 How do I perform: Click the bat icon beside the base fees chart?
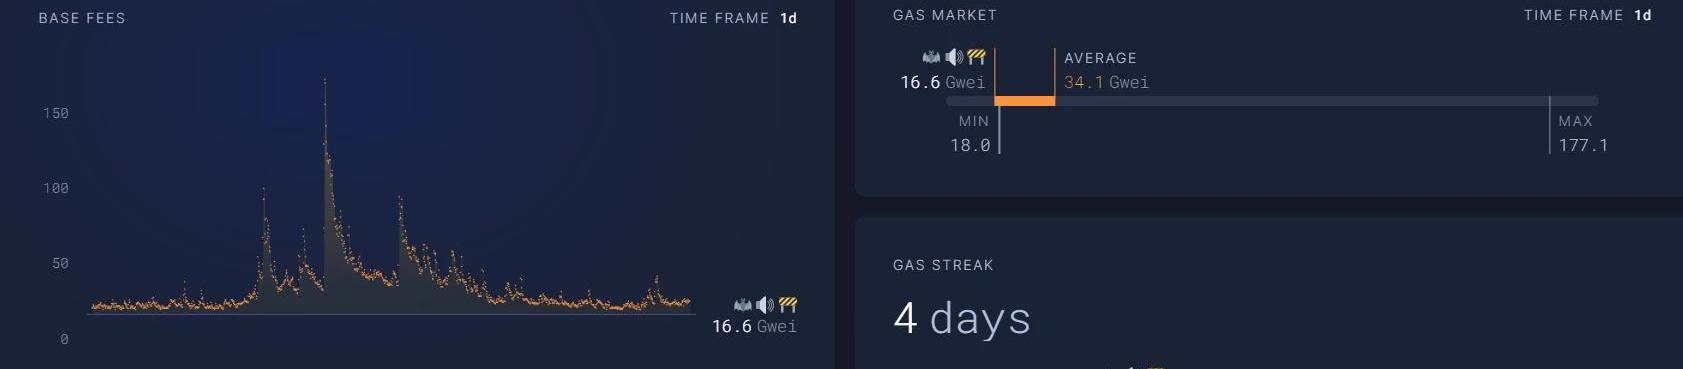pos(742,305)
